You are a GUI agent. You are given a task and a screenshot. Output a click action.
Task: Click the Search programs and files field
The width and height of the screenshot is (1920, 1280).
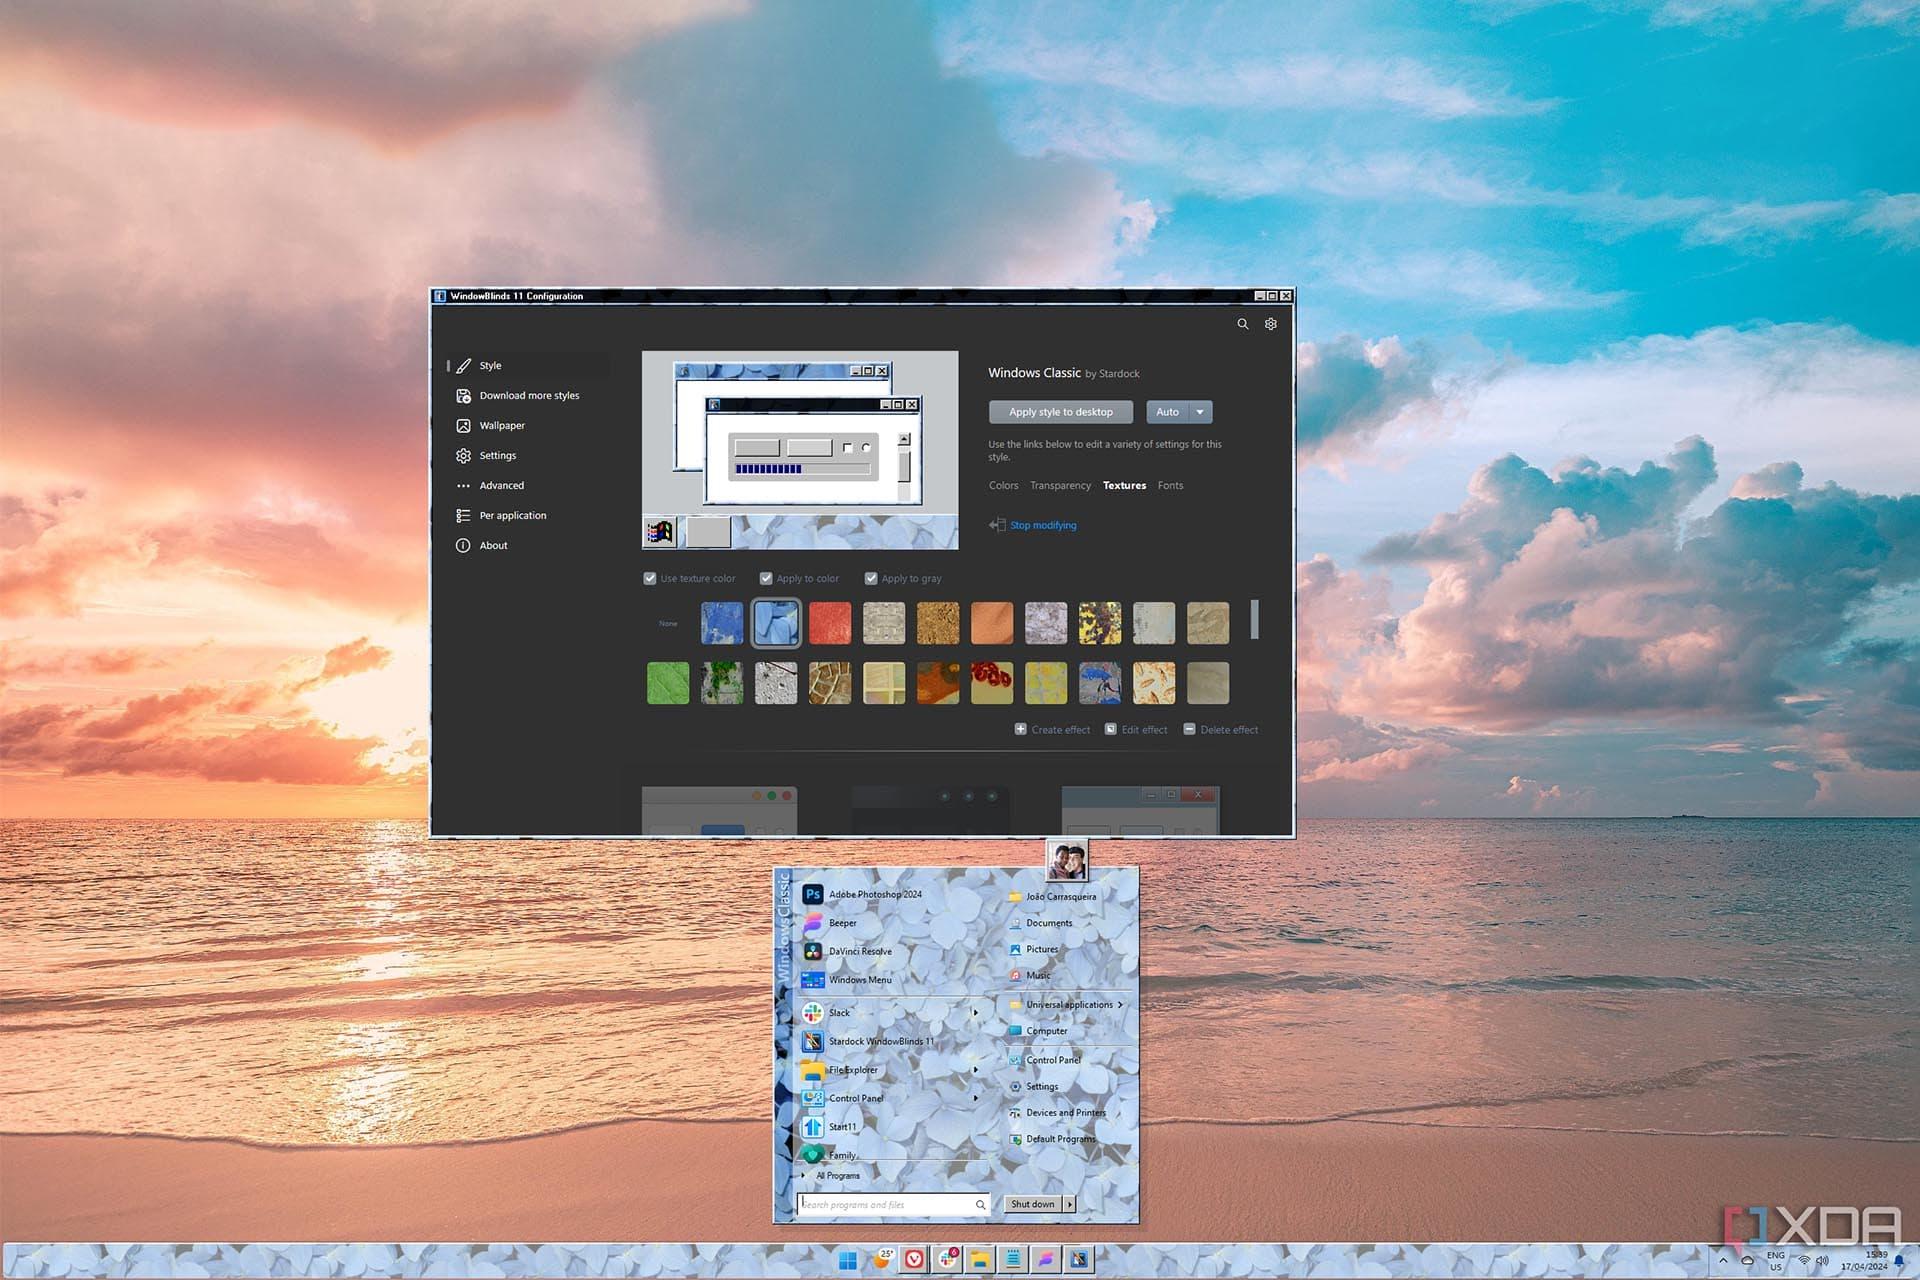[x=894, y=1205]
